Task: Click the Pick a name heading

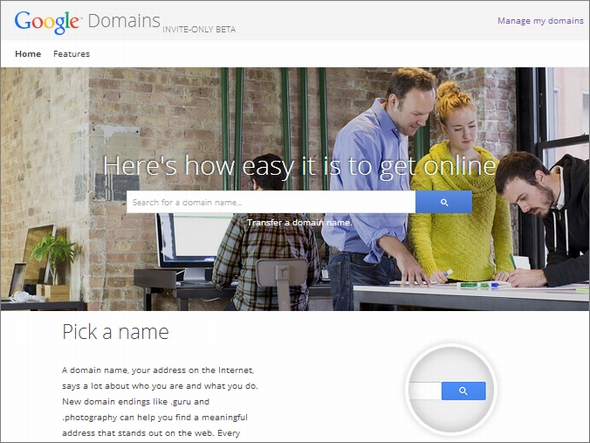Action: click(x=116, y=332)
